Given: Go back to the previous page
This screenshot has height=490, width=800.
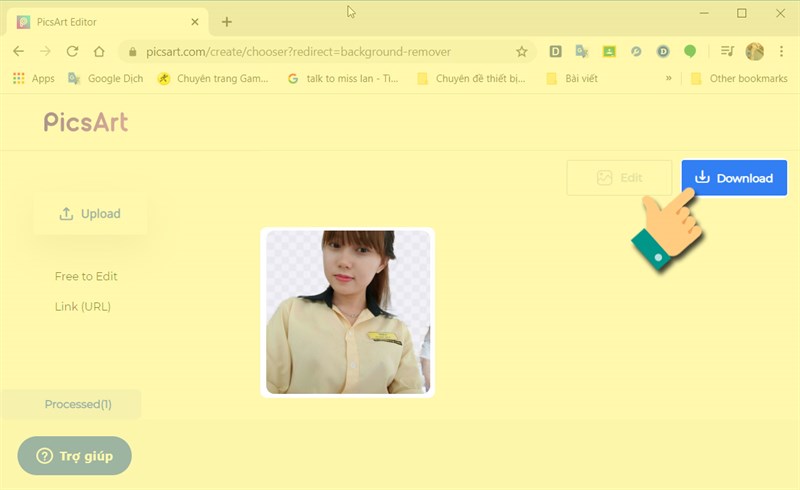Looking at the screenshot, I should tap(18, 51).
